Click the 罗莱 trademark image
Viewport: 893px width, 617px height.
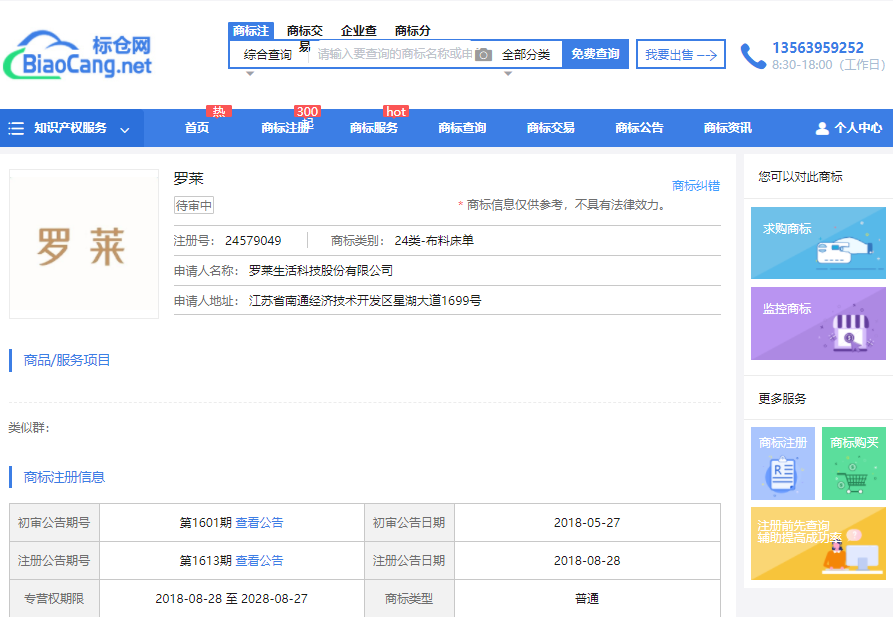click(x=84, y=244)
